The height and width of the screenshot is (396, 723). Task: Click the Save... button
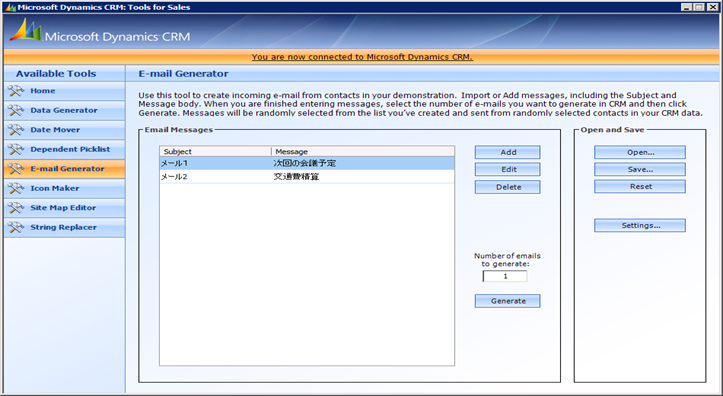[640, 169]
